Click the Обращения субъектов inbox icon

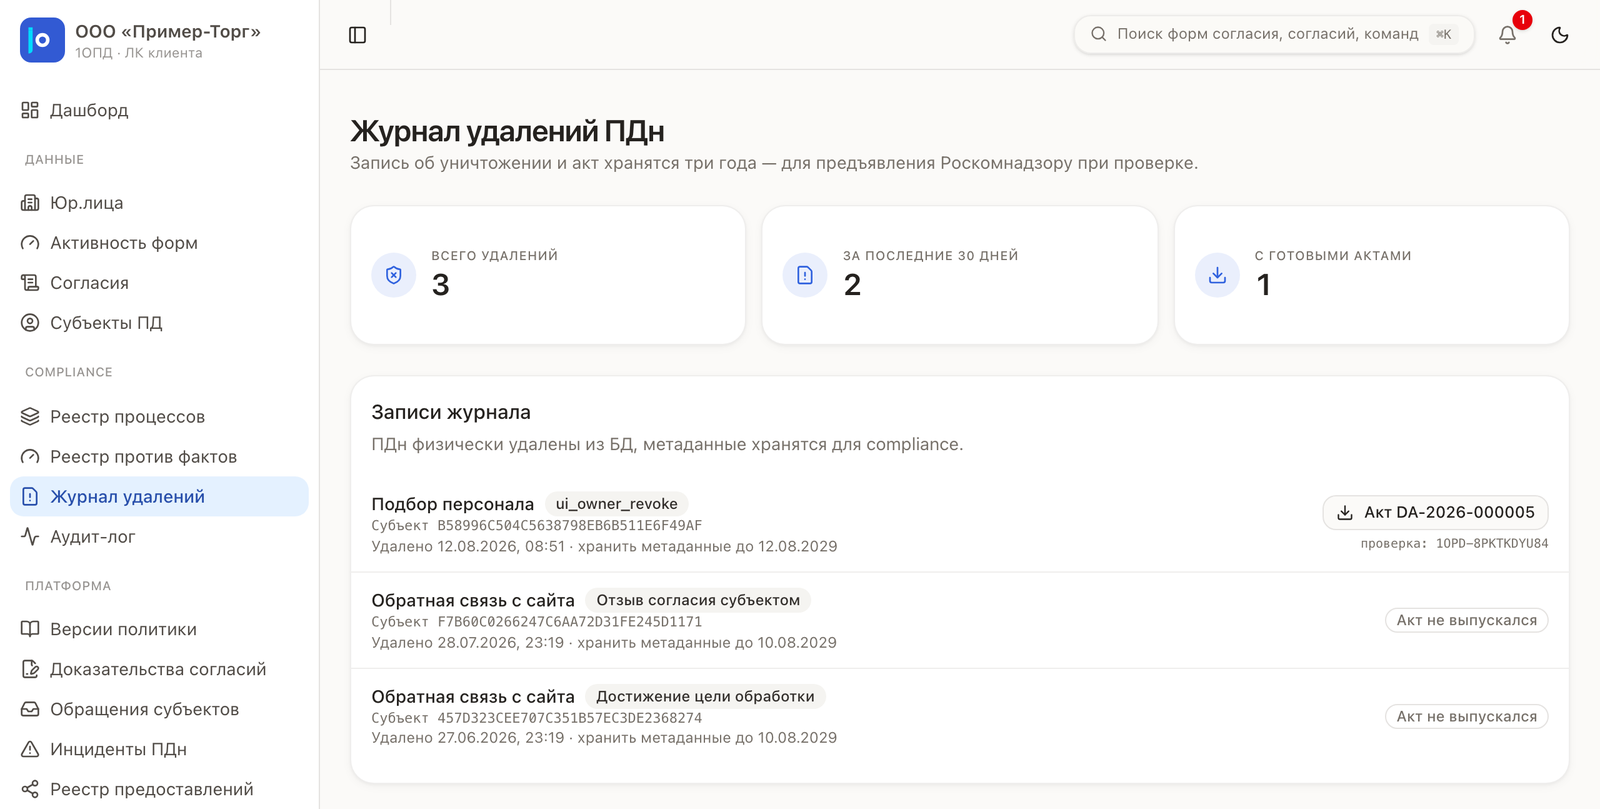(x=30, y=709)
